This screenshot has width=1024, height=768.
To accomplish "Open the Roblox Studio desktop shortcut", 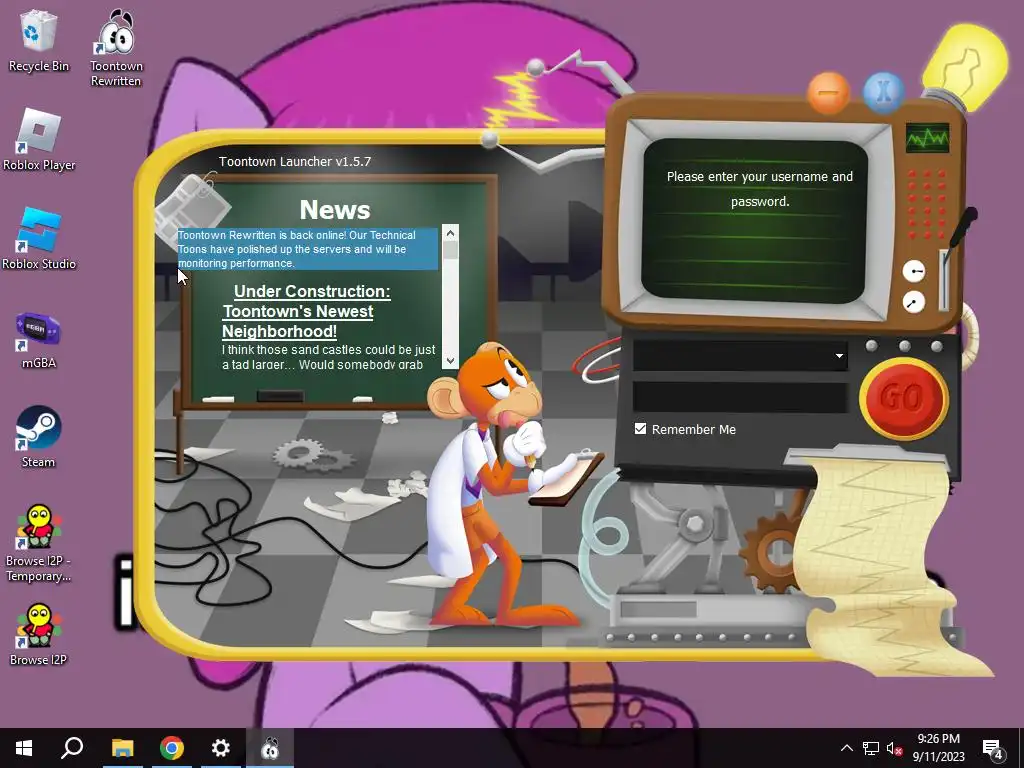I will coord(39,239).
